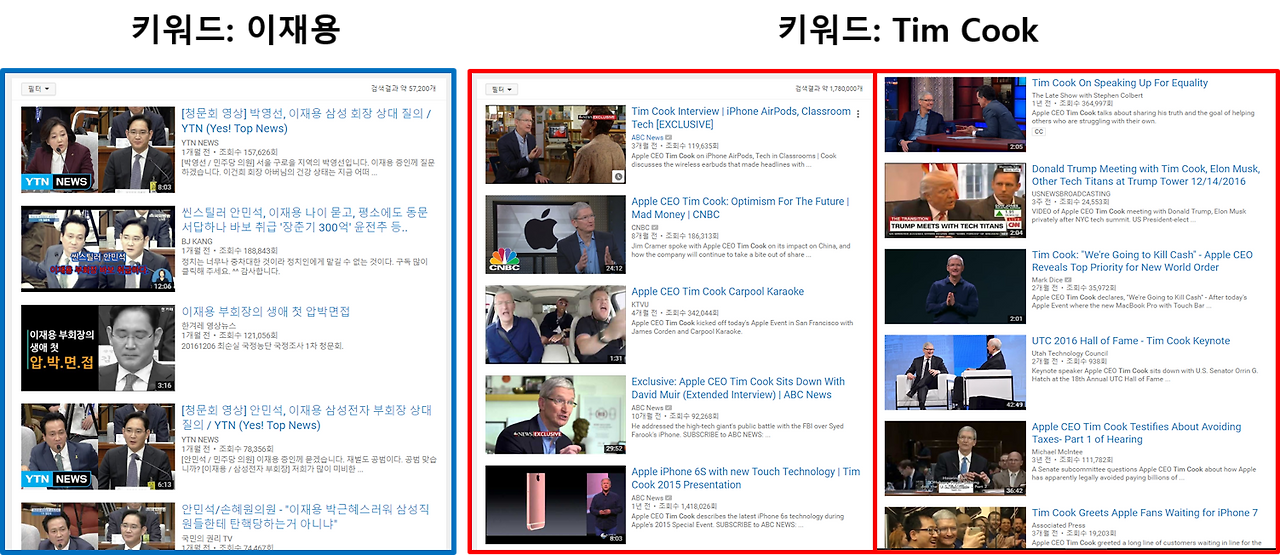Visit YTN NEWS channel under the 안민석 삼성전자 video
This screenshot has width=1280, height=555.
coord(200,439)
